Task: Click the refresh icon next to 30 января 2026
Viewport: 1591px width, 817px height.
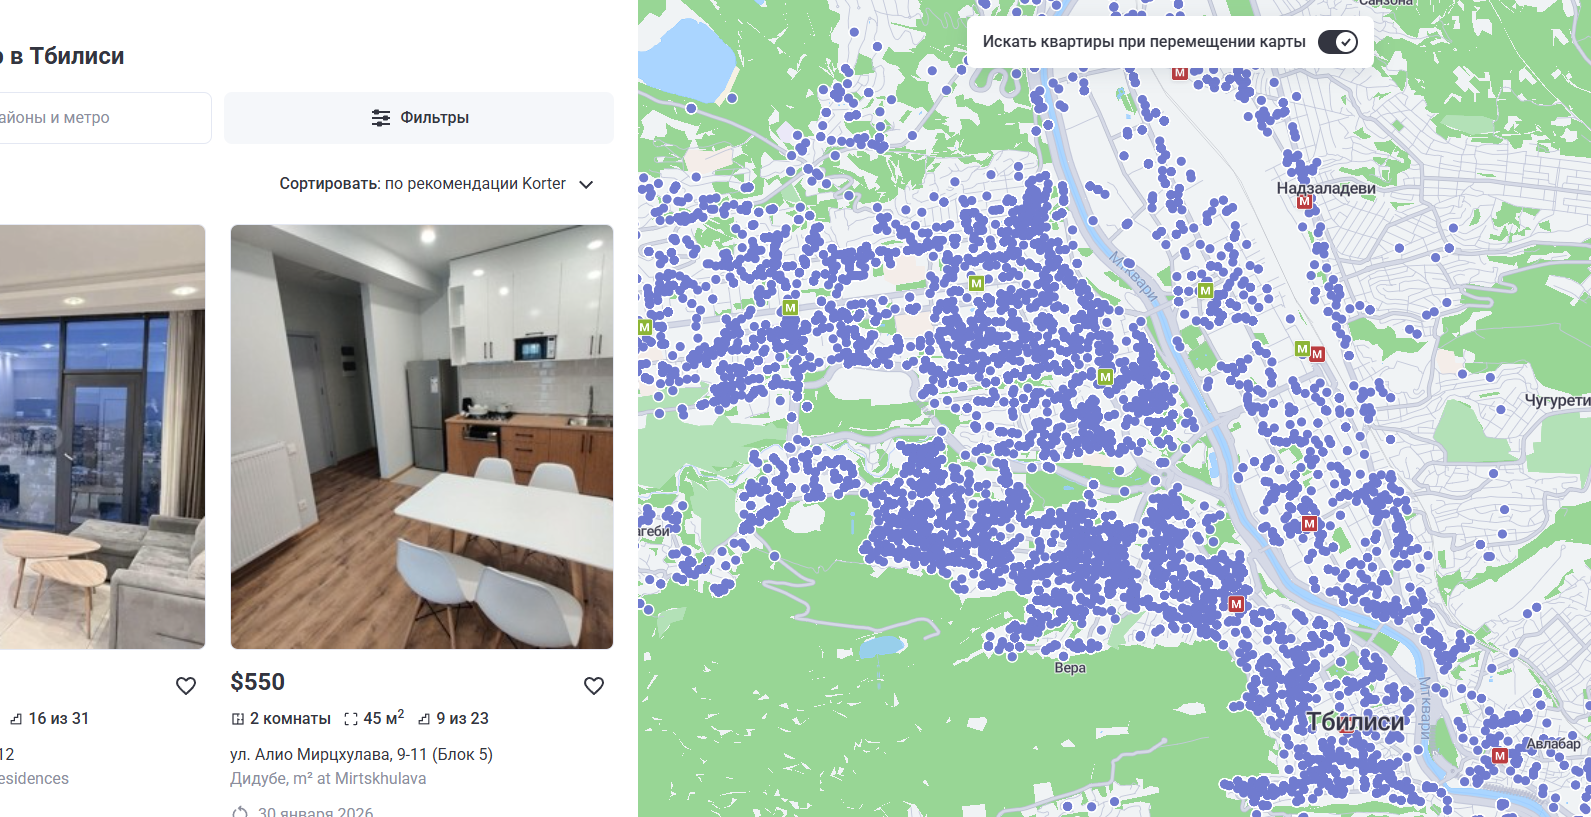Action: [x=240, y=813]
